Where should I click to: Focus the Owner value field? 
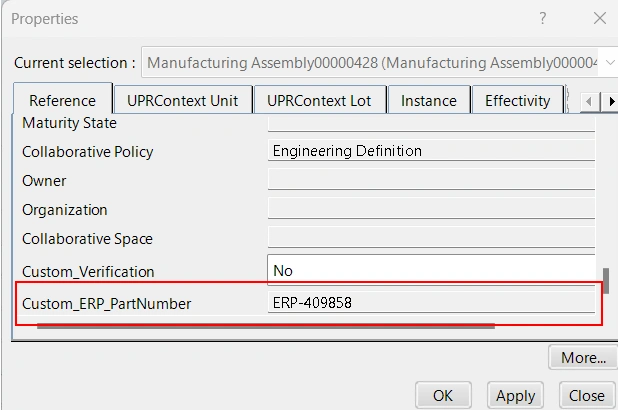pos(432,181)
